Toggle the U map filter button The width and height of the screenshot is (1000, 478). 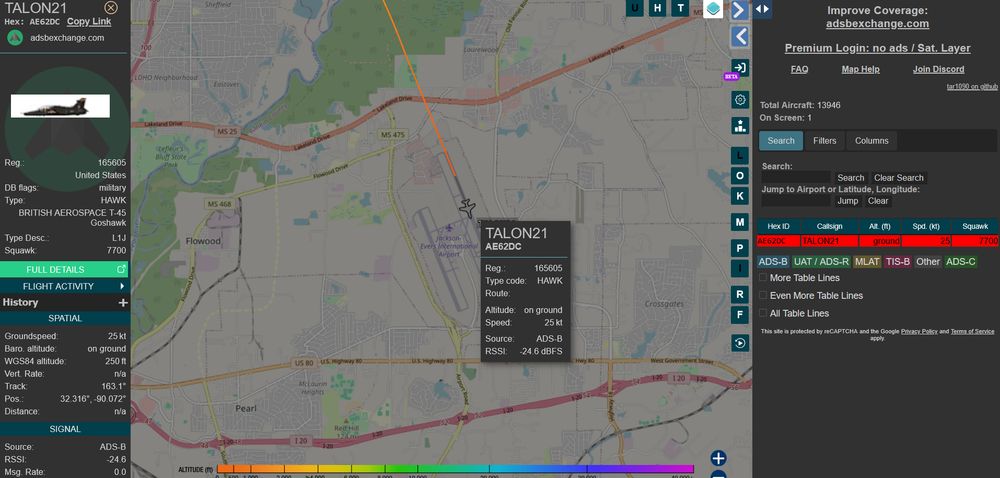pos(634,8)
